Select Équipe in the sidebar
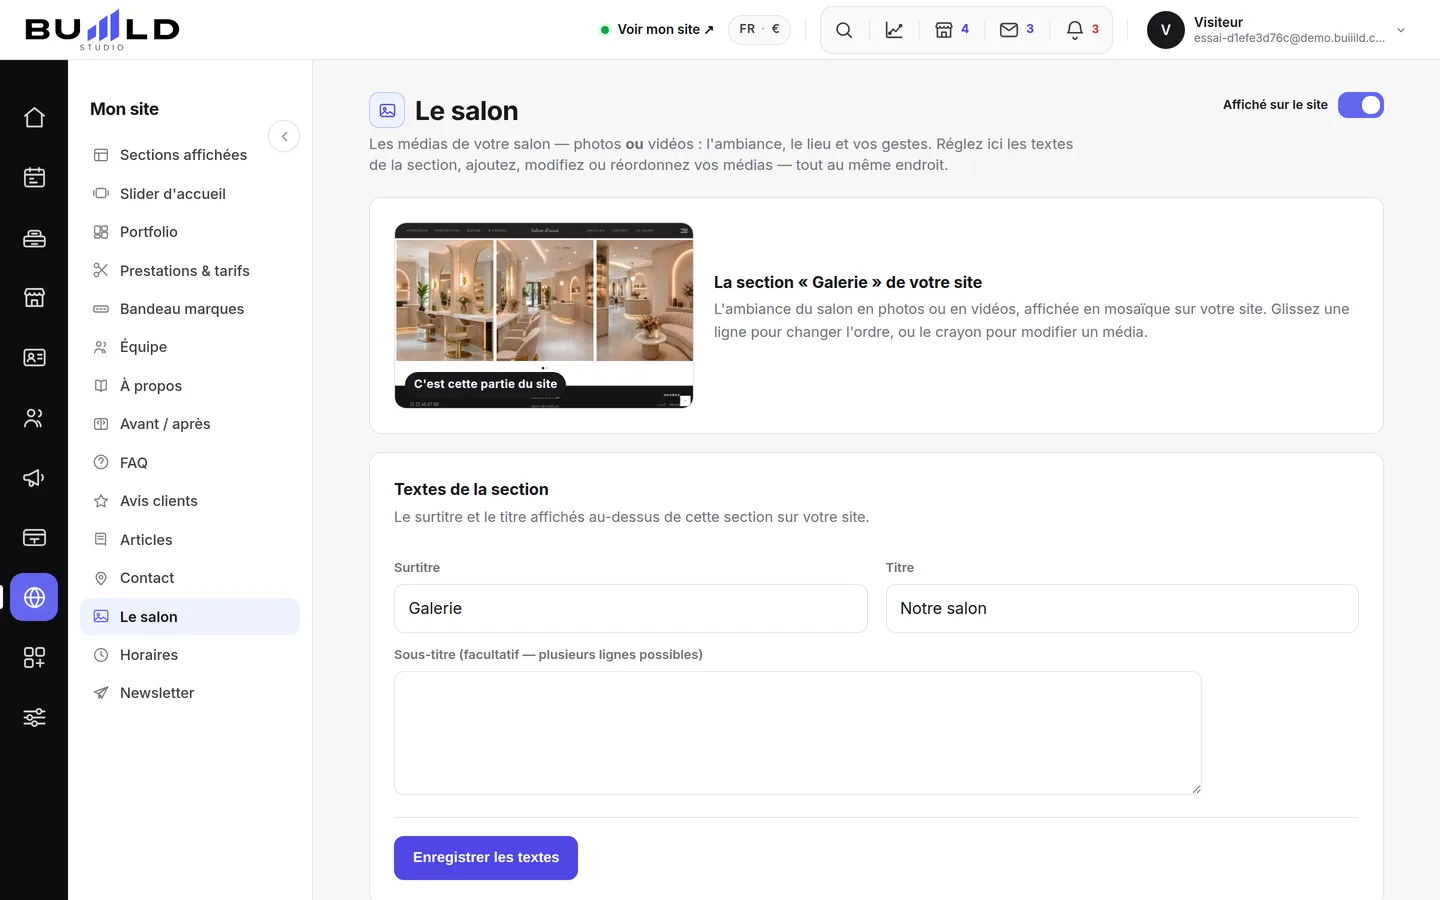The height and width of the screenshot is (900, 1440). coord(190,347)
